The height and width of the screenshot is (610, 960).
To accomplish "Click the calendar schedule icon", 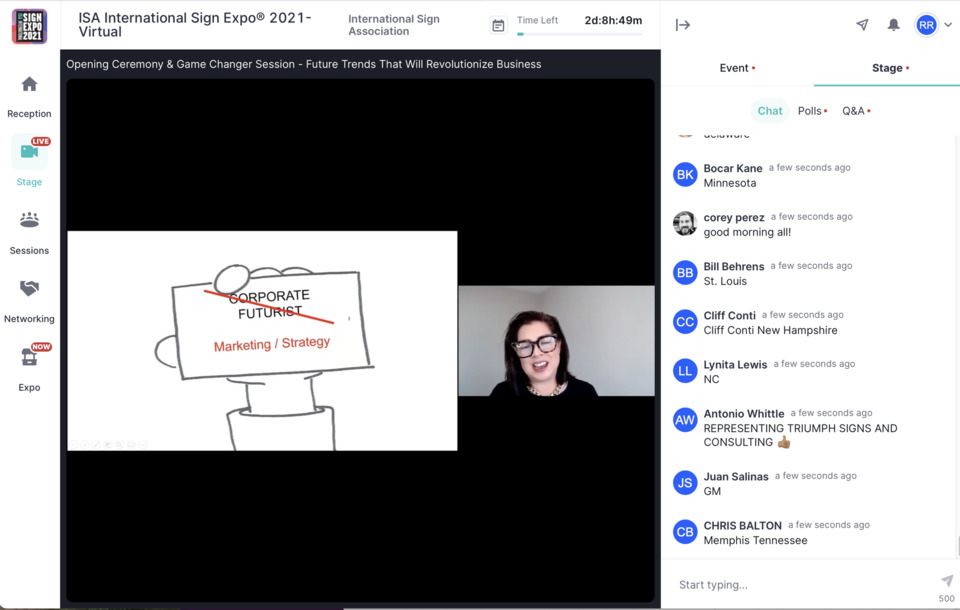I will [x=498, y=25].
